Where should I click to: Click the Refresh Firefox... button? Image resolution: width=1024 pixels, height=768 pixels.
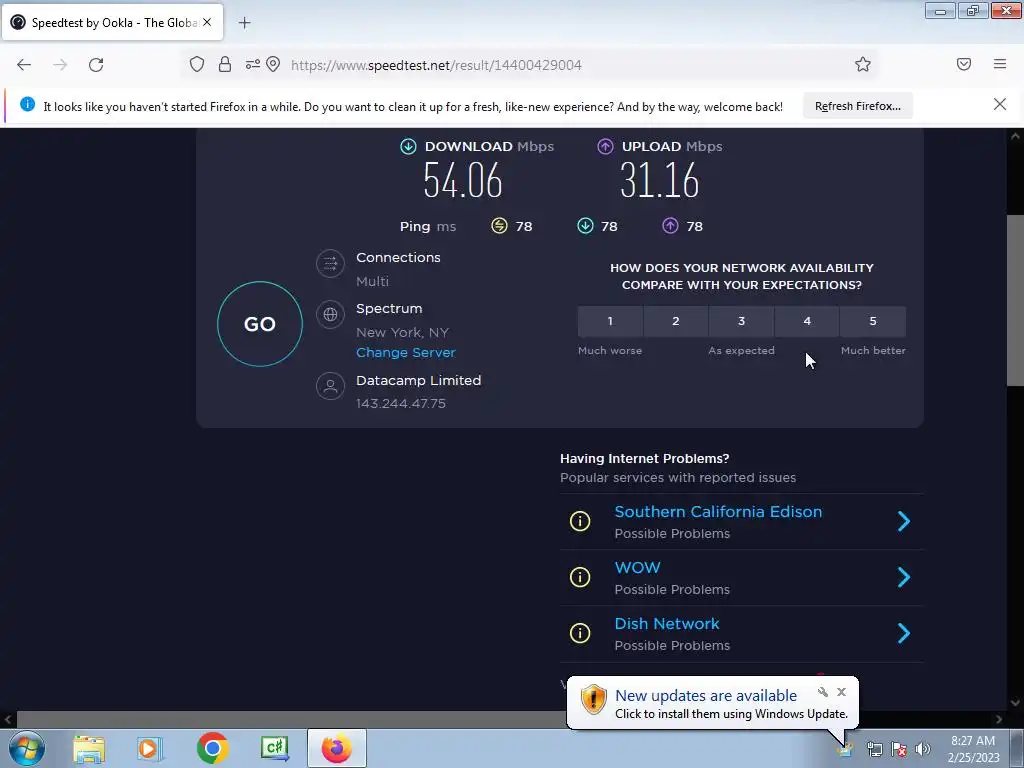[857, 106]
